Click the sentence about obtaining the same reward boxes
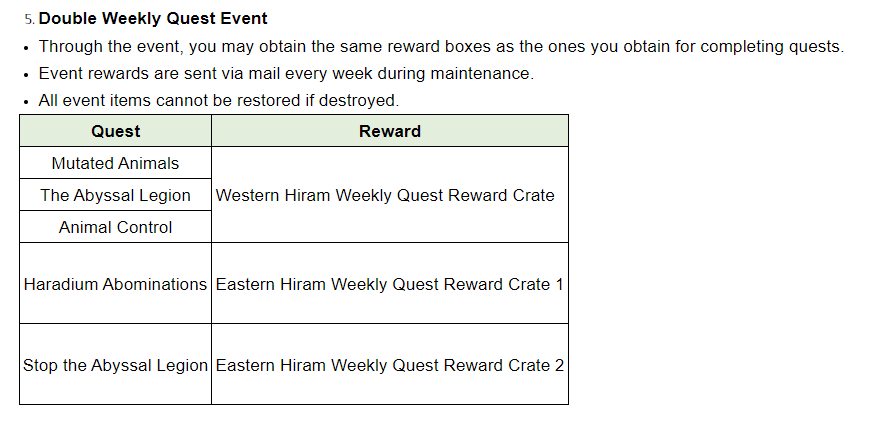Screen dimensions: 870x424 click(441, 47)
